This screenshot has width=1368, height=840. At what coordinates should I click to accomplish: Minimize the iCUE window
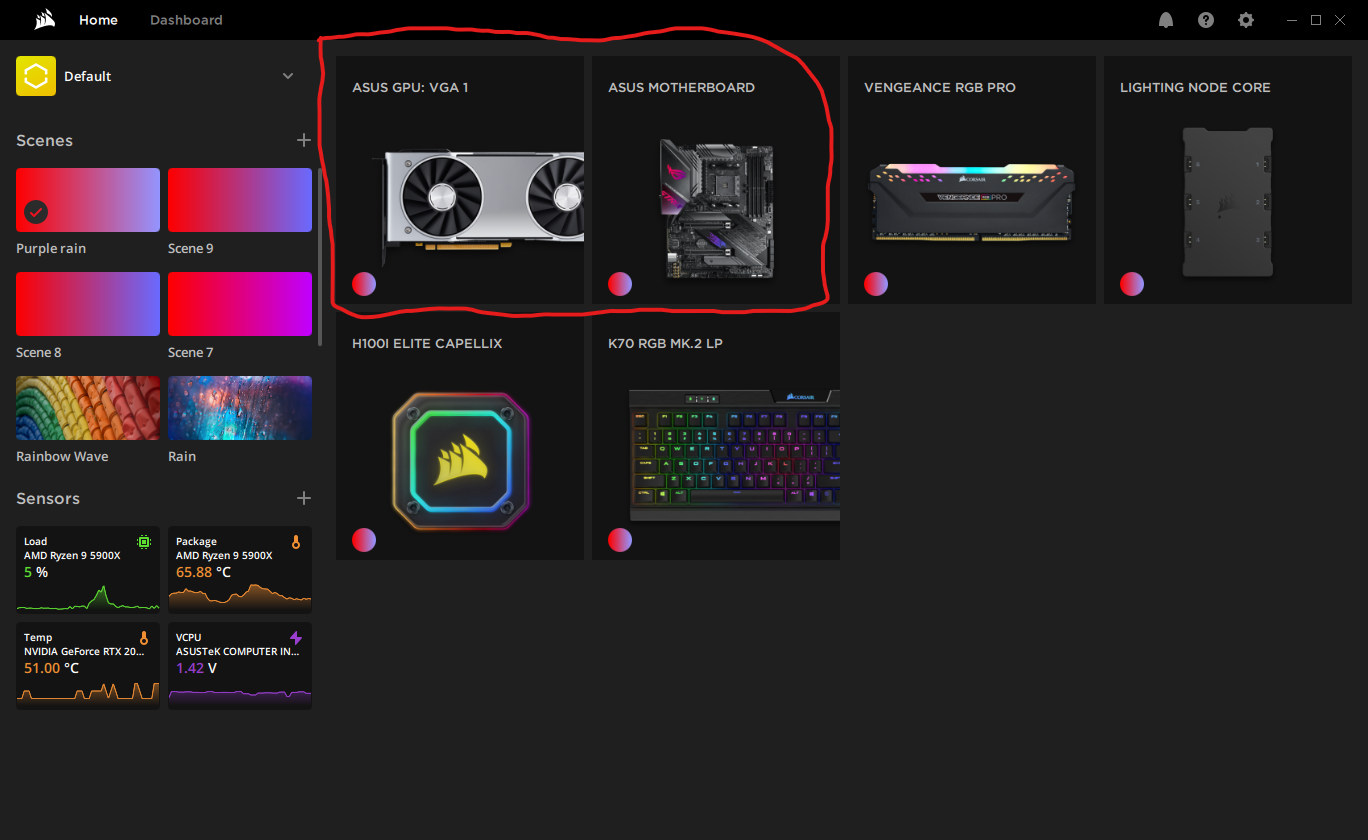coord(1290,20)
